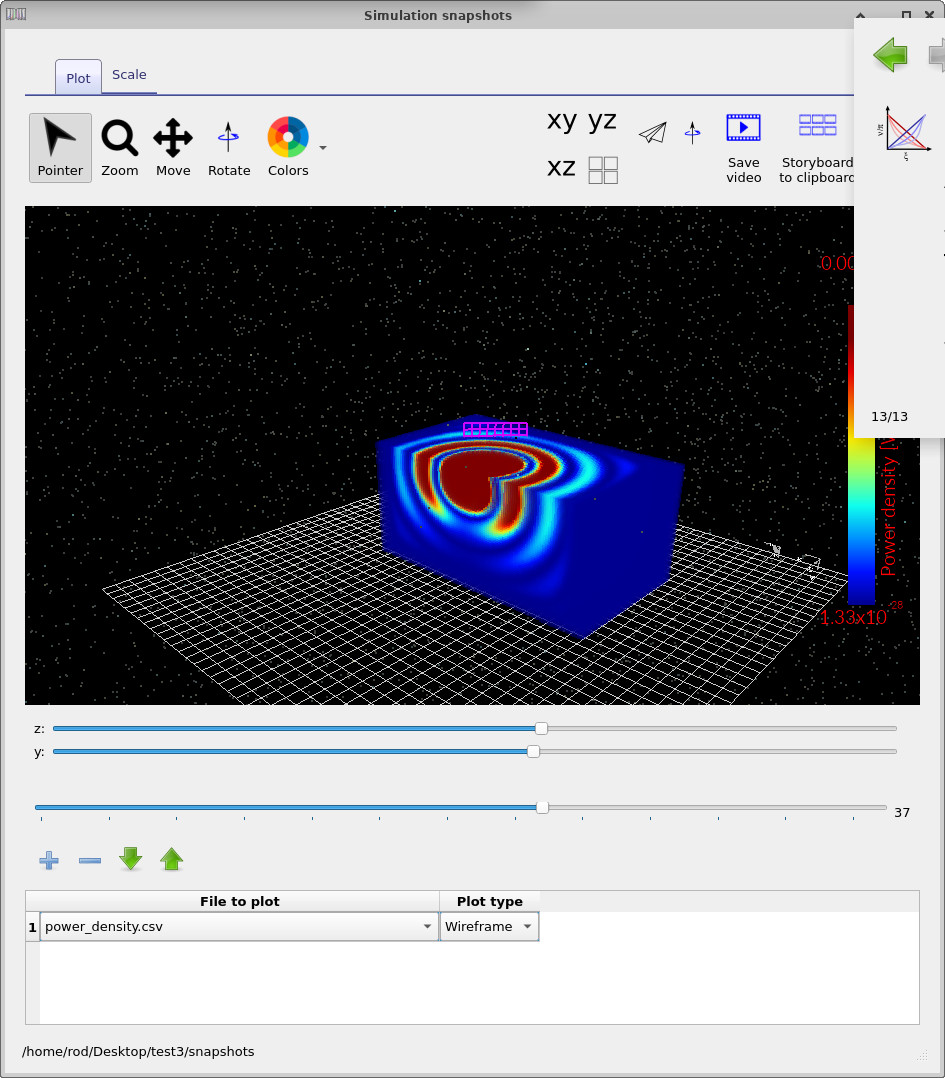Switch view to the xz plane

pos(560,168)
